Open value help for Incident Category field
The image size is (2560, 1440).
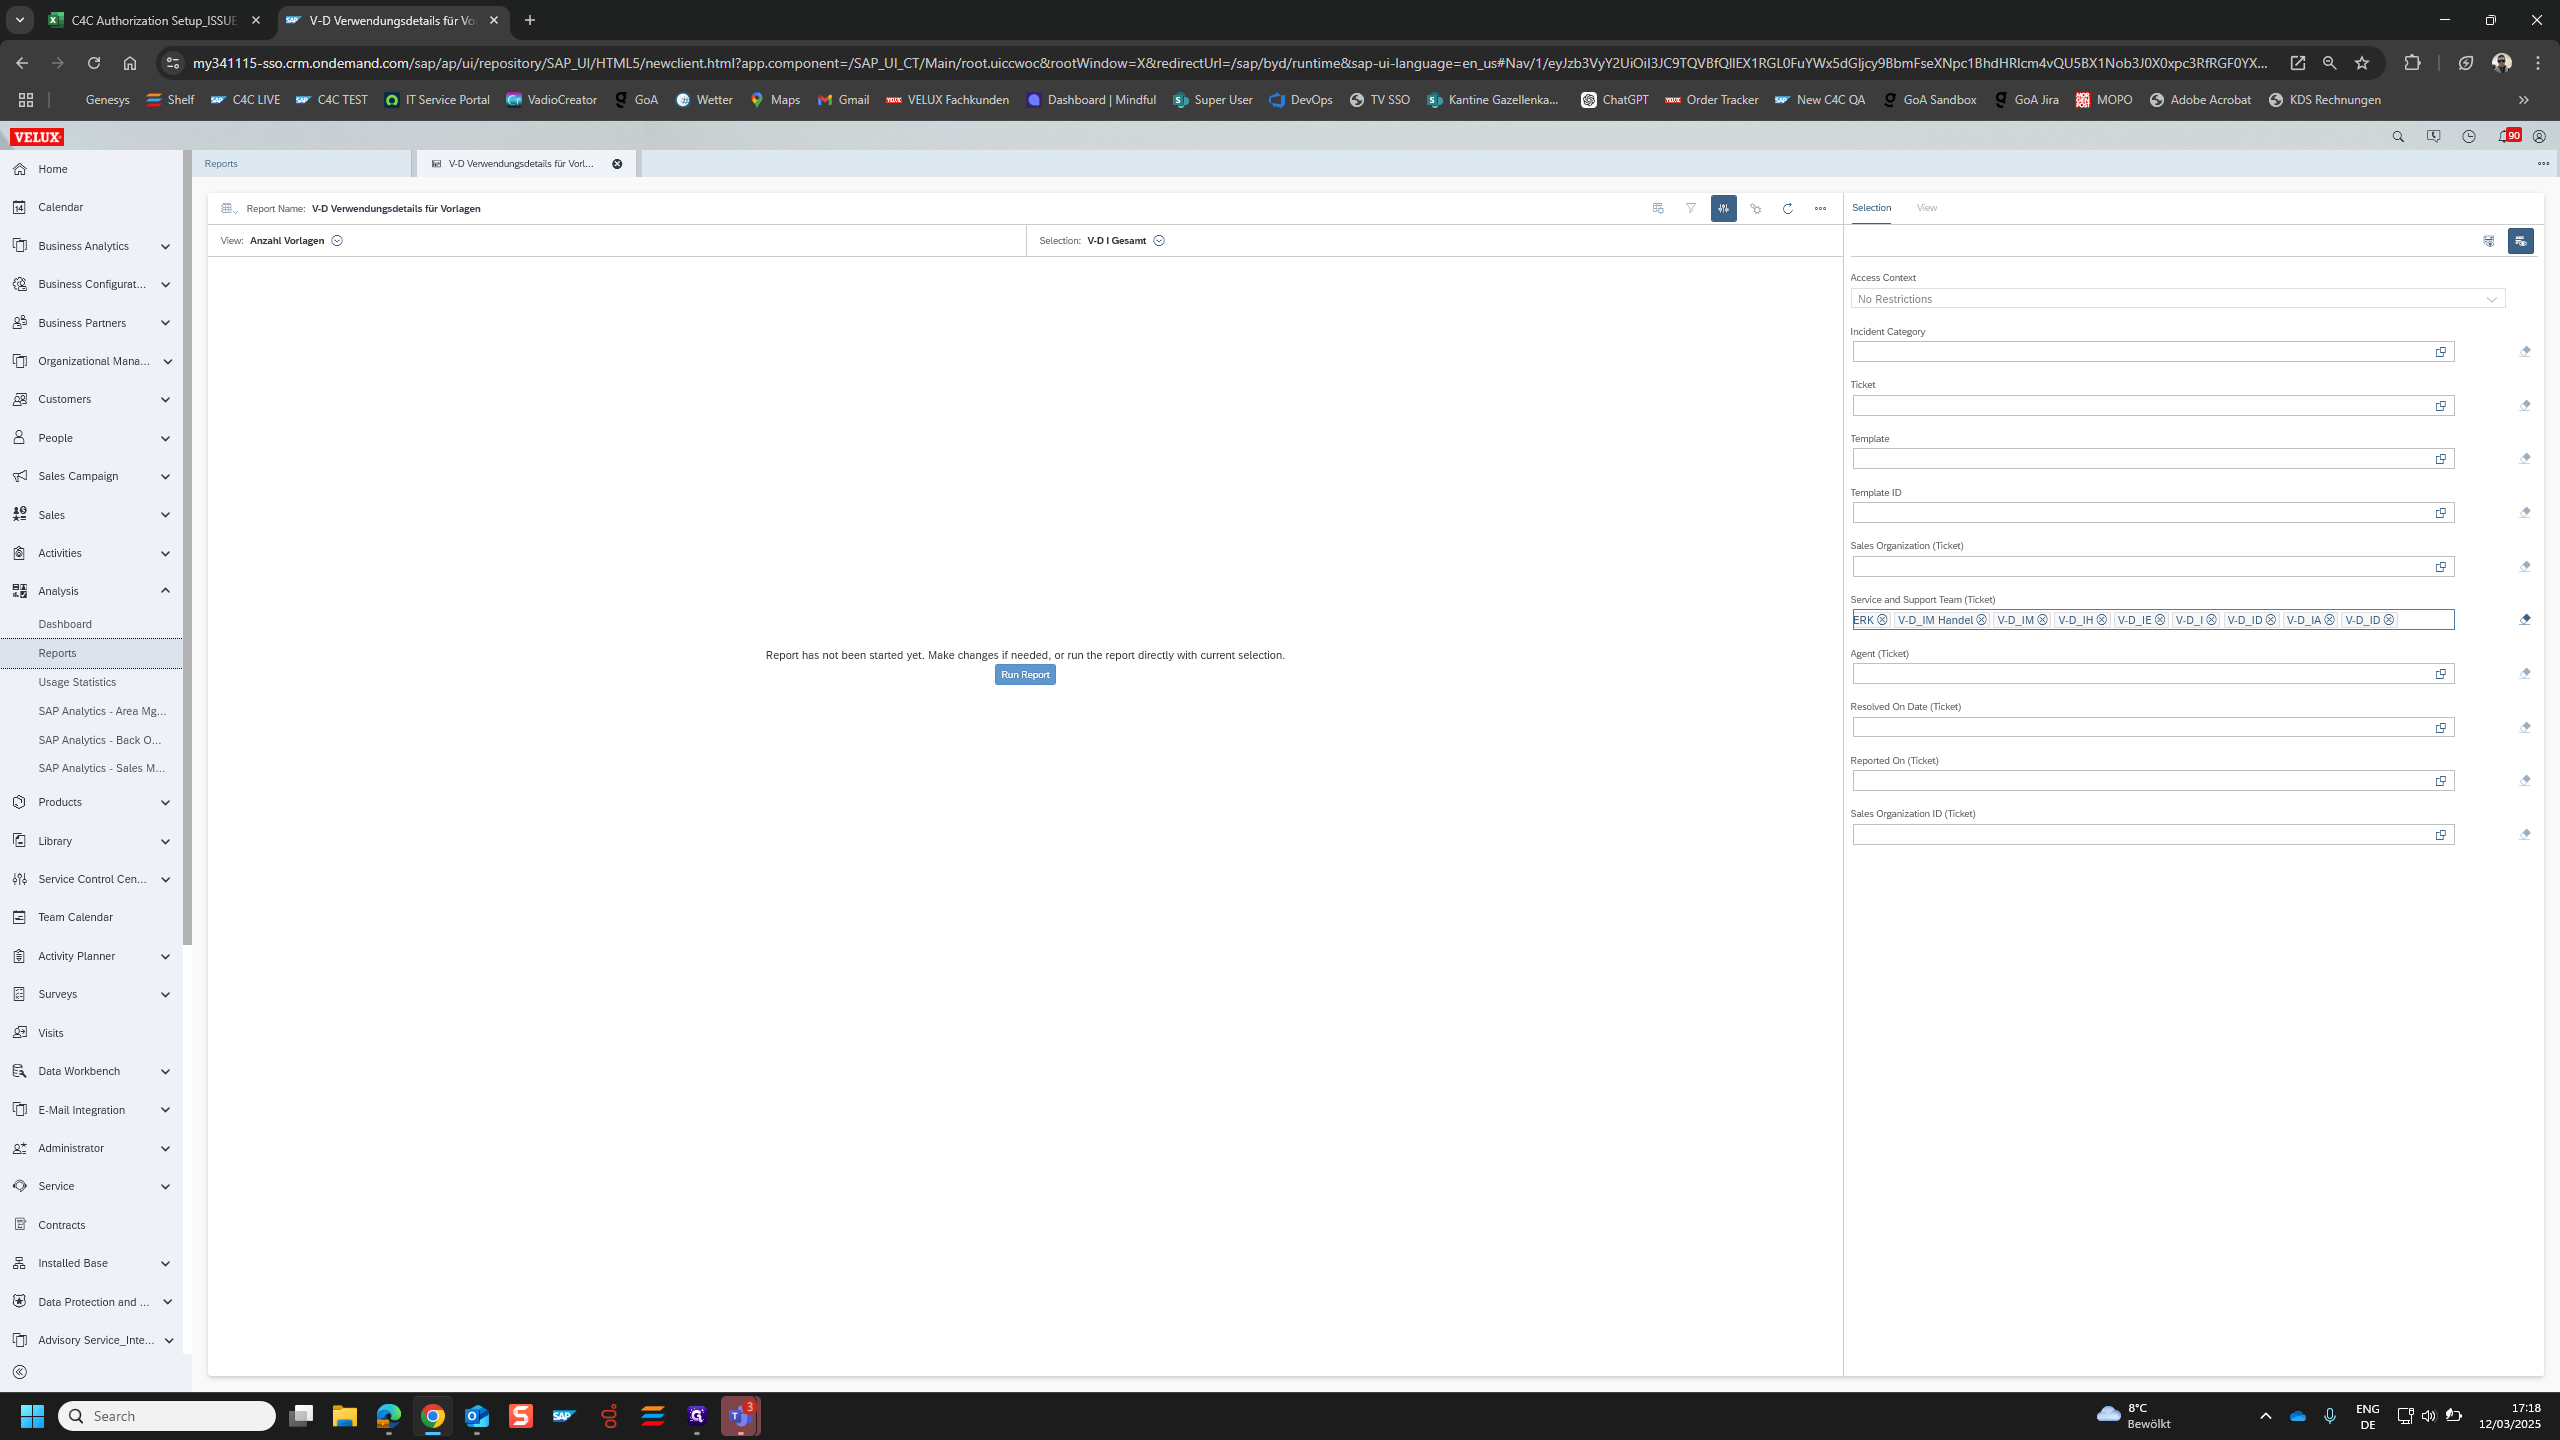pos(2440,352)
